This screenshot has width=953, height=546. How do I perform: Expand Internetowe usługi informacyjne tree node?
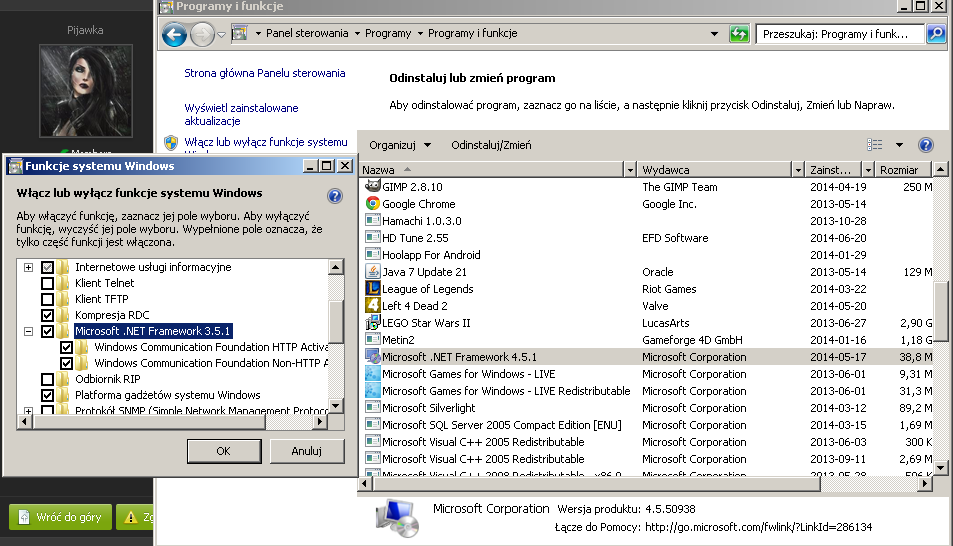pyautogui.click(x=29, y=268)
